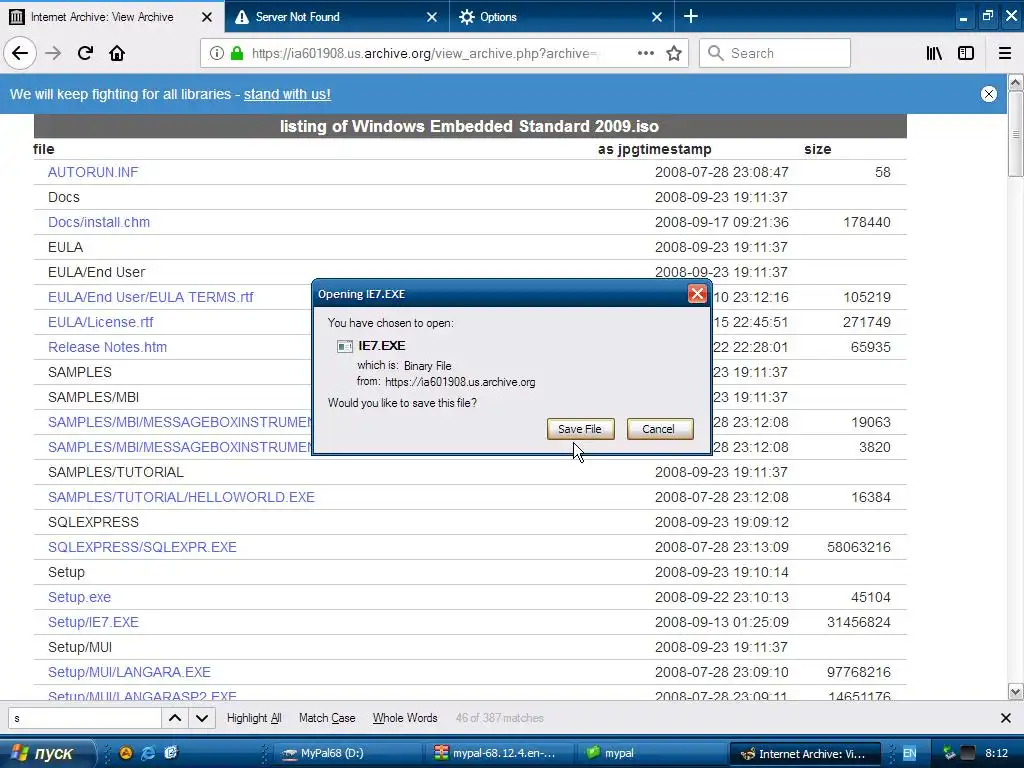Open SQLEXPRESS/SQLEXPR.EXE link

[x=142, y=547]
